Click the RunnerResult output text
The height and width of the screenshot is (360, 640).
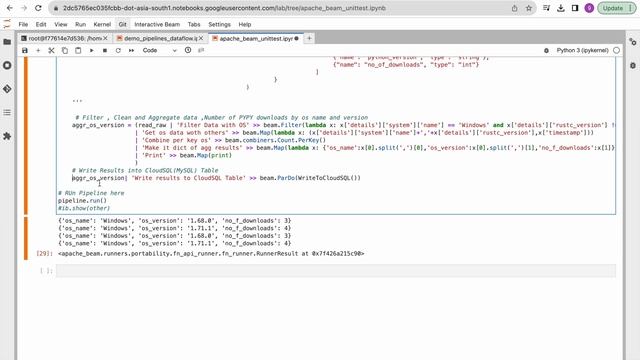click(211, 253)
